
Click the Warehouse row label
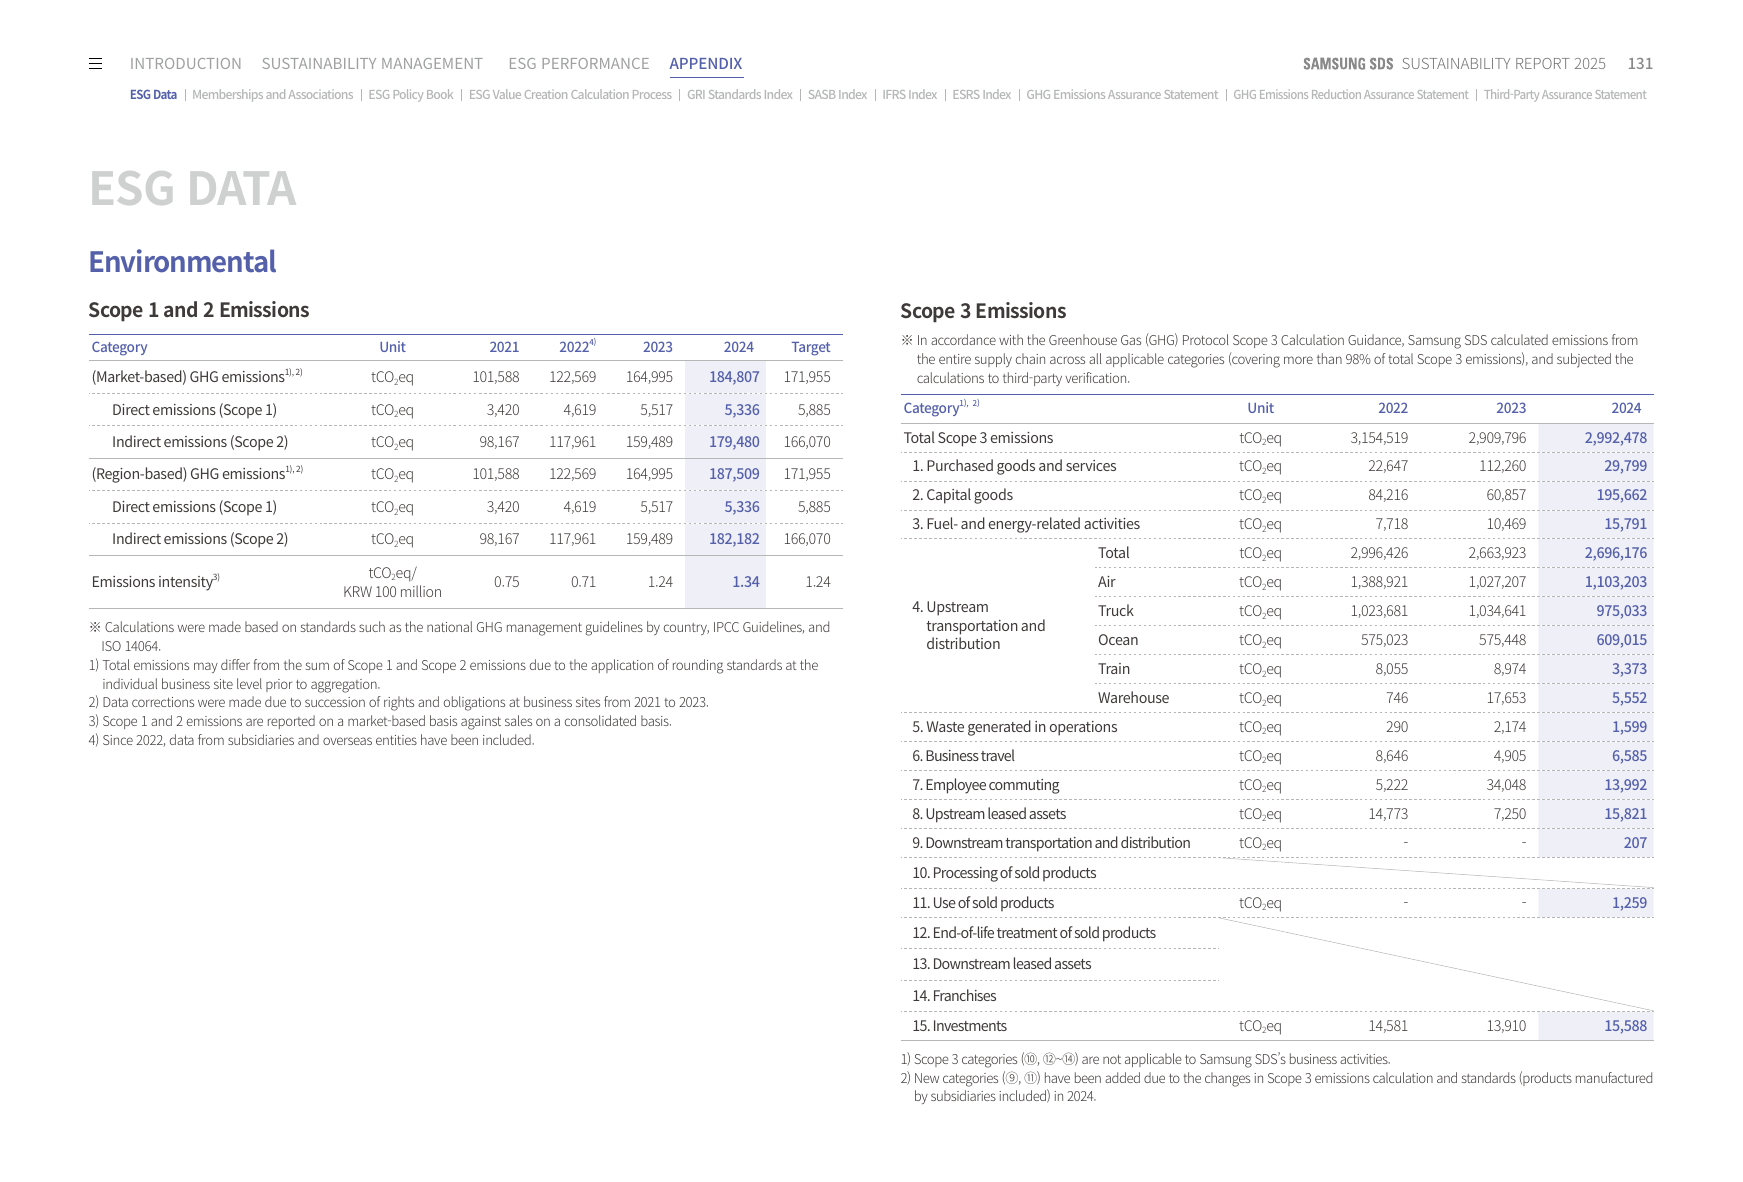click(x=1133, y=698)
